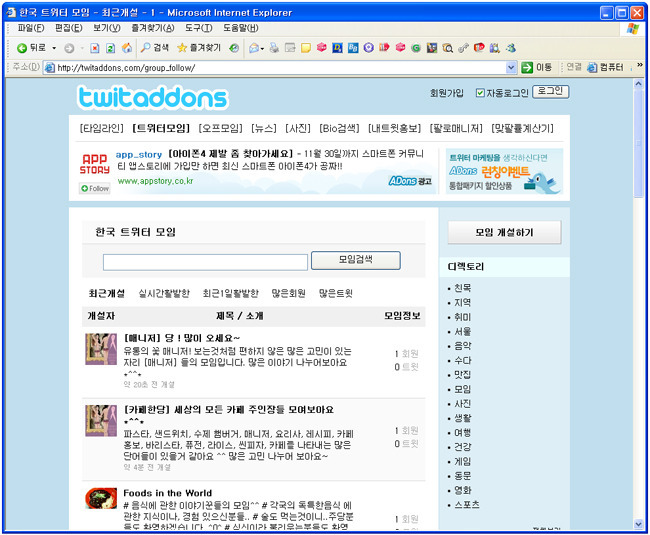Click the 로그인 button
The image size is (650, 535).
(551, 92)
